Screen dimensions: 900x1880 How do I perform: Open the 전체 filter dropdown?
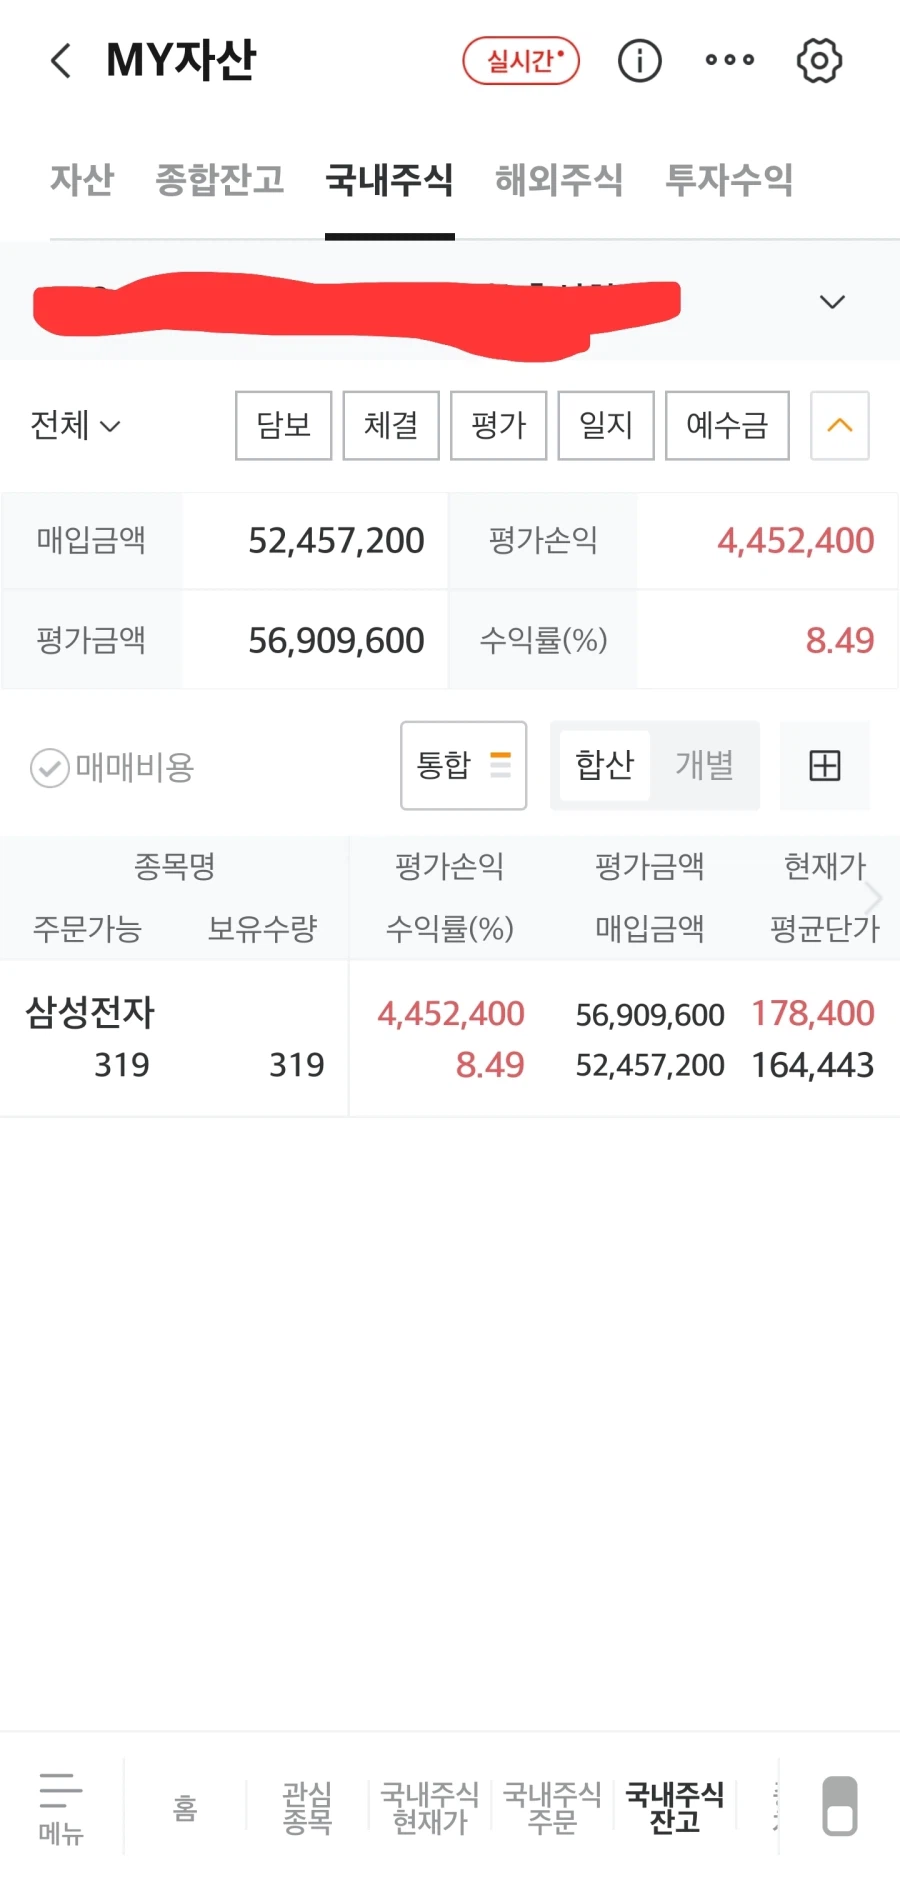tap(75, 426)
